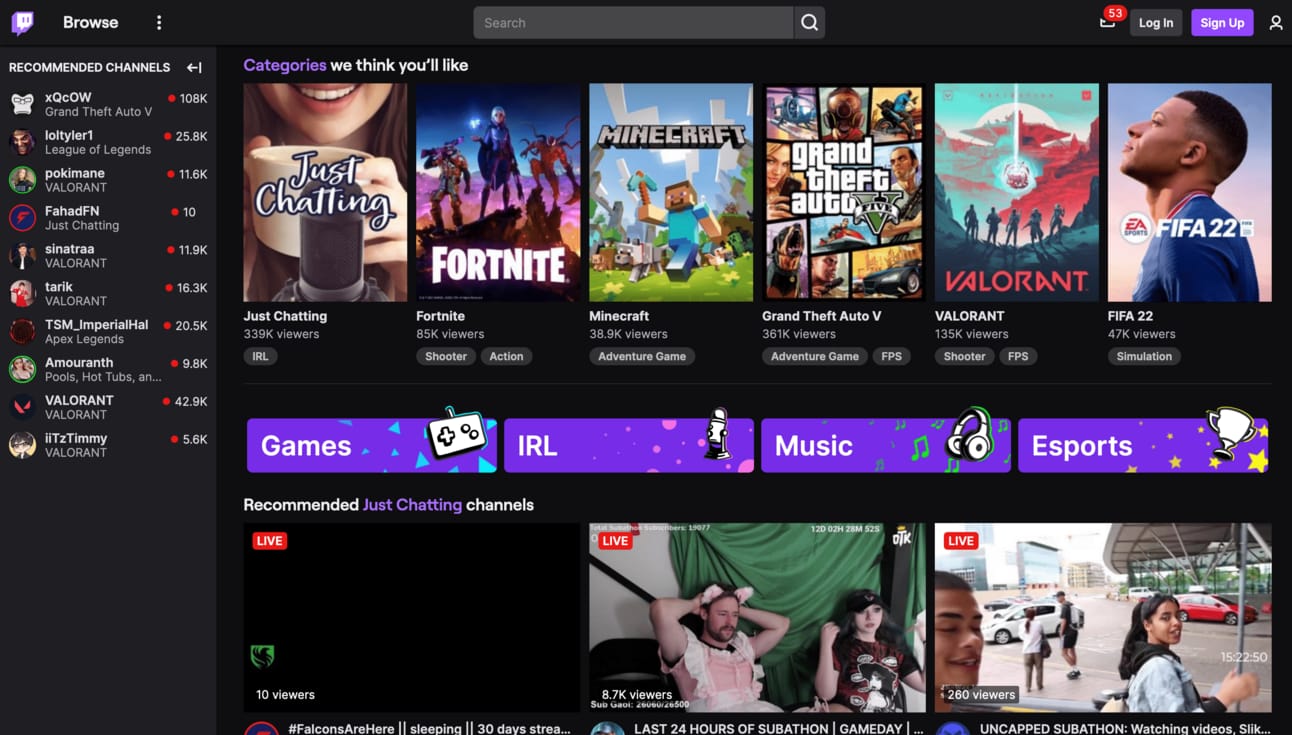Click the headphones icon on Music banner
Image resolution: width=1292 pixels, height=735 pixels.
click(969, 437)
